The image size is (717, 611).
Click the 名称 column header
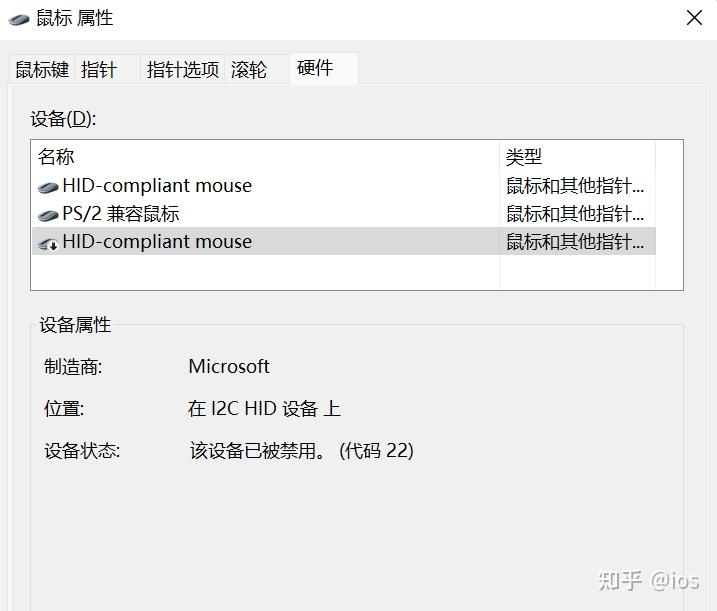click(x=56, y=157)
